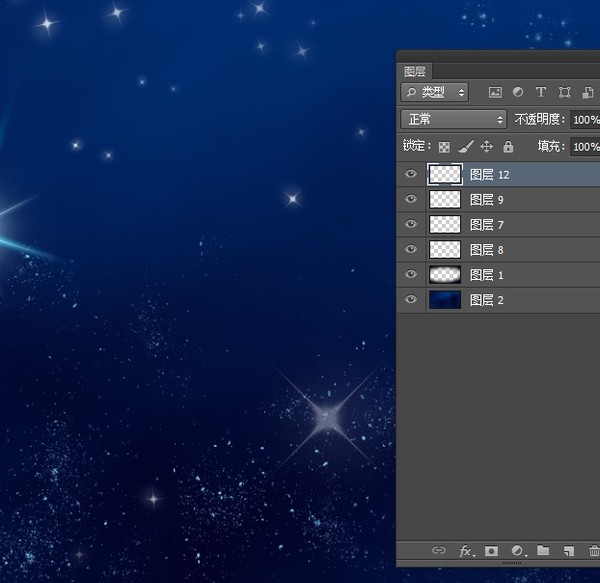This screenshot has width=600, height=583.
Task: Select the 图层 9 thumbnail
Action: (445, 199)
